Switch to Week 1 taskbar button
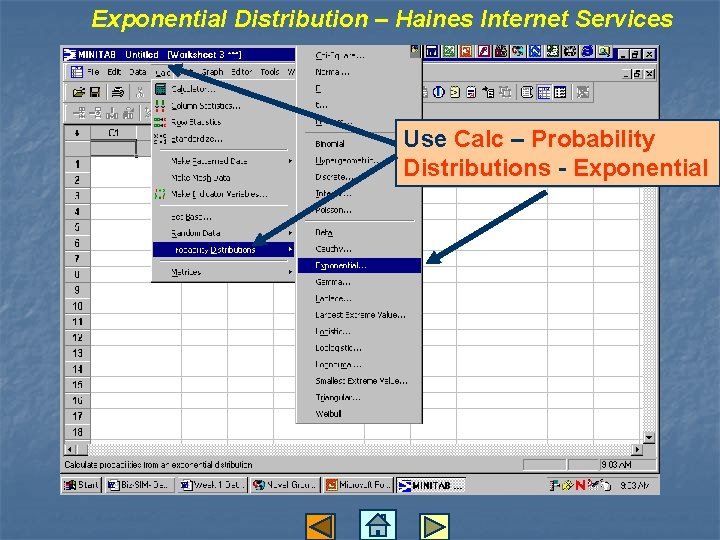 pos(213,485)
